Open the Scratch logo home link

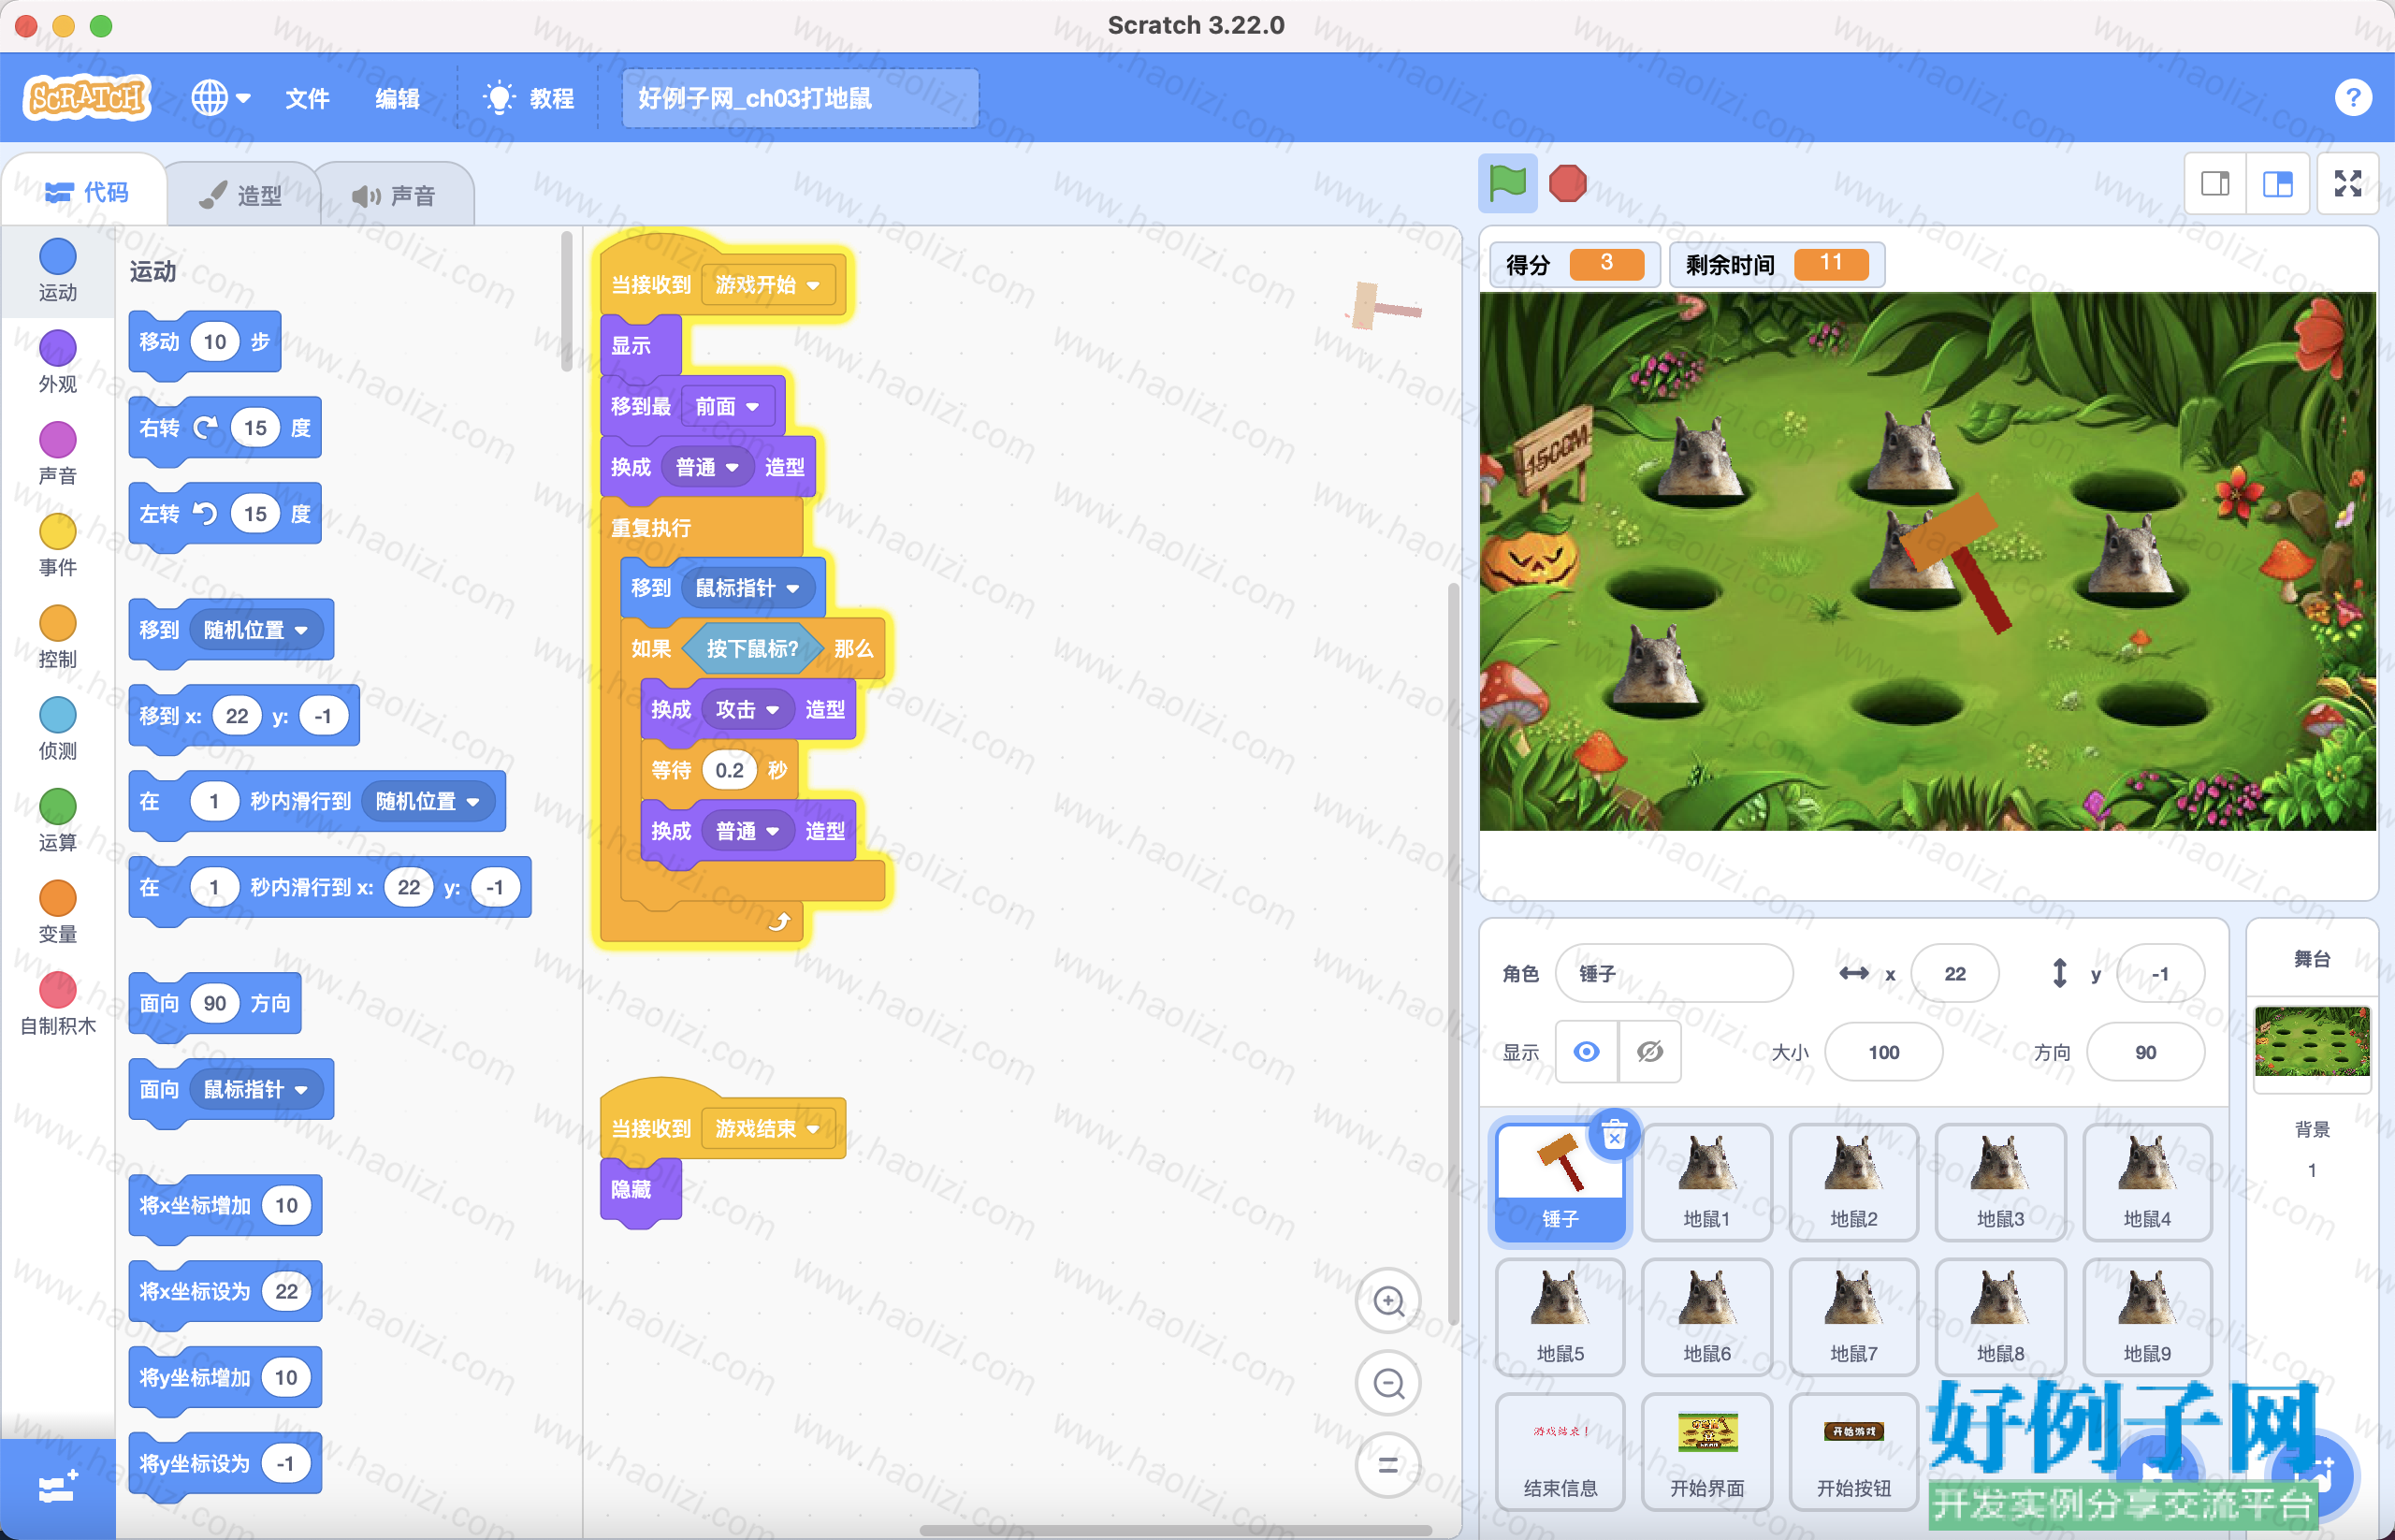[x=88, y=97]
